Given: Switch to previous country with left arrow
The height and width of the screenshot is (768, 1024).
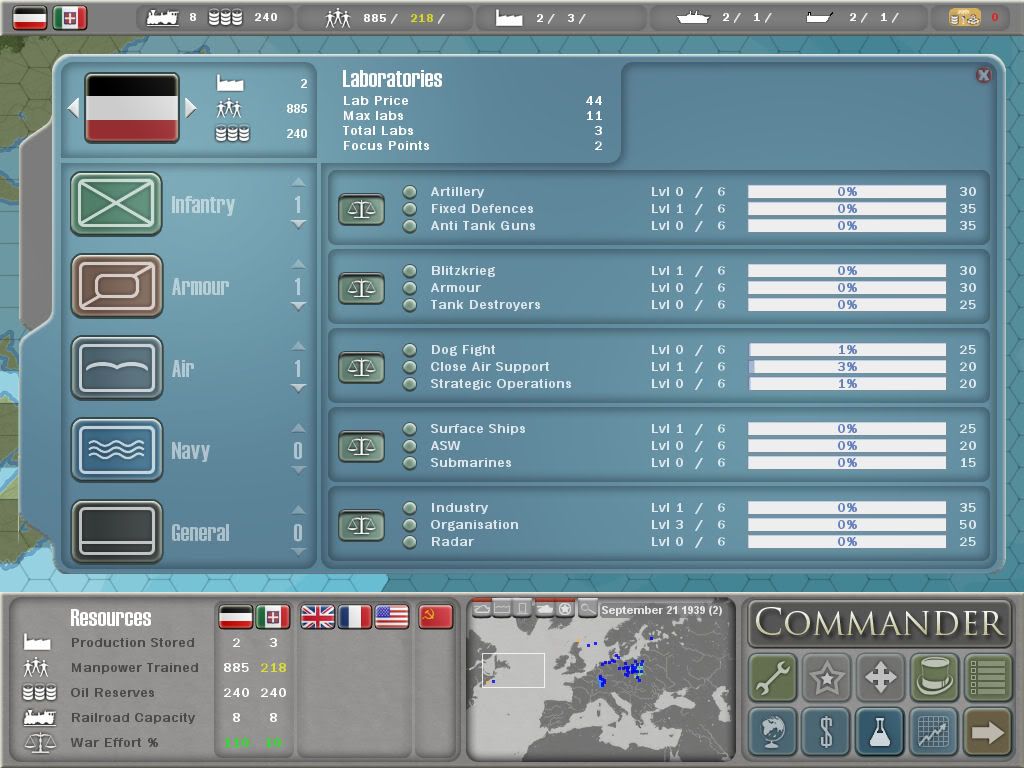Looking at the screenshot, I should coord(73,108).
